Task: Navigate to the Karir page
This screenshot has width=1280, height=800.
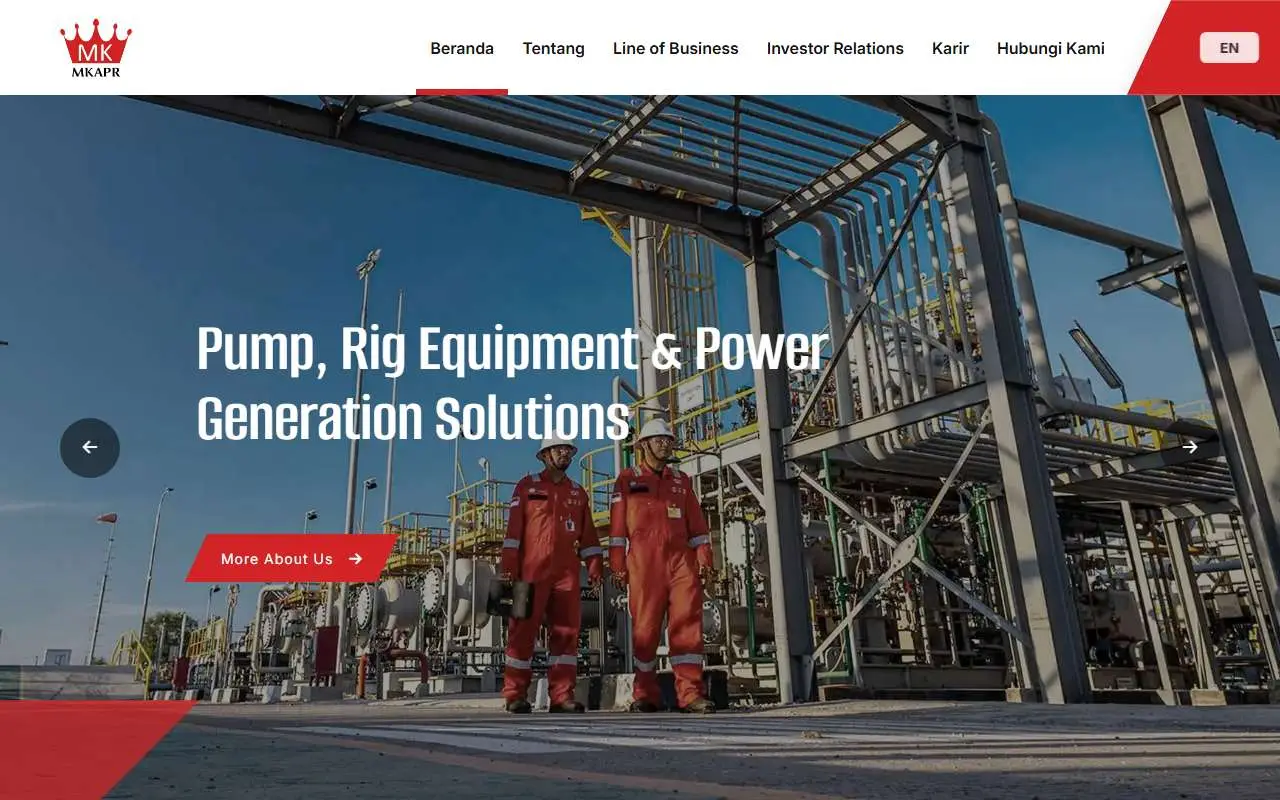Action: (950, 48)
